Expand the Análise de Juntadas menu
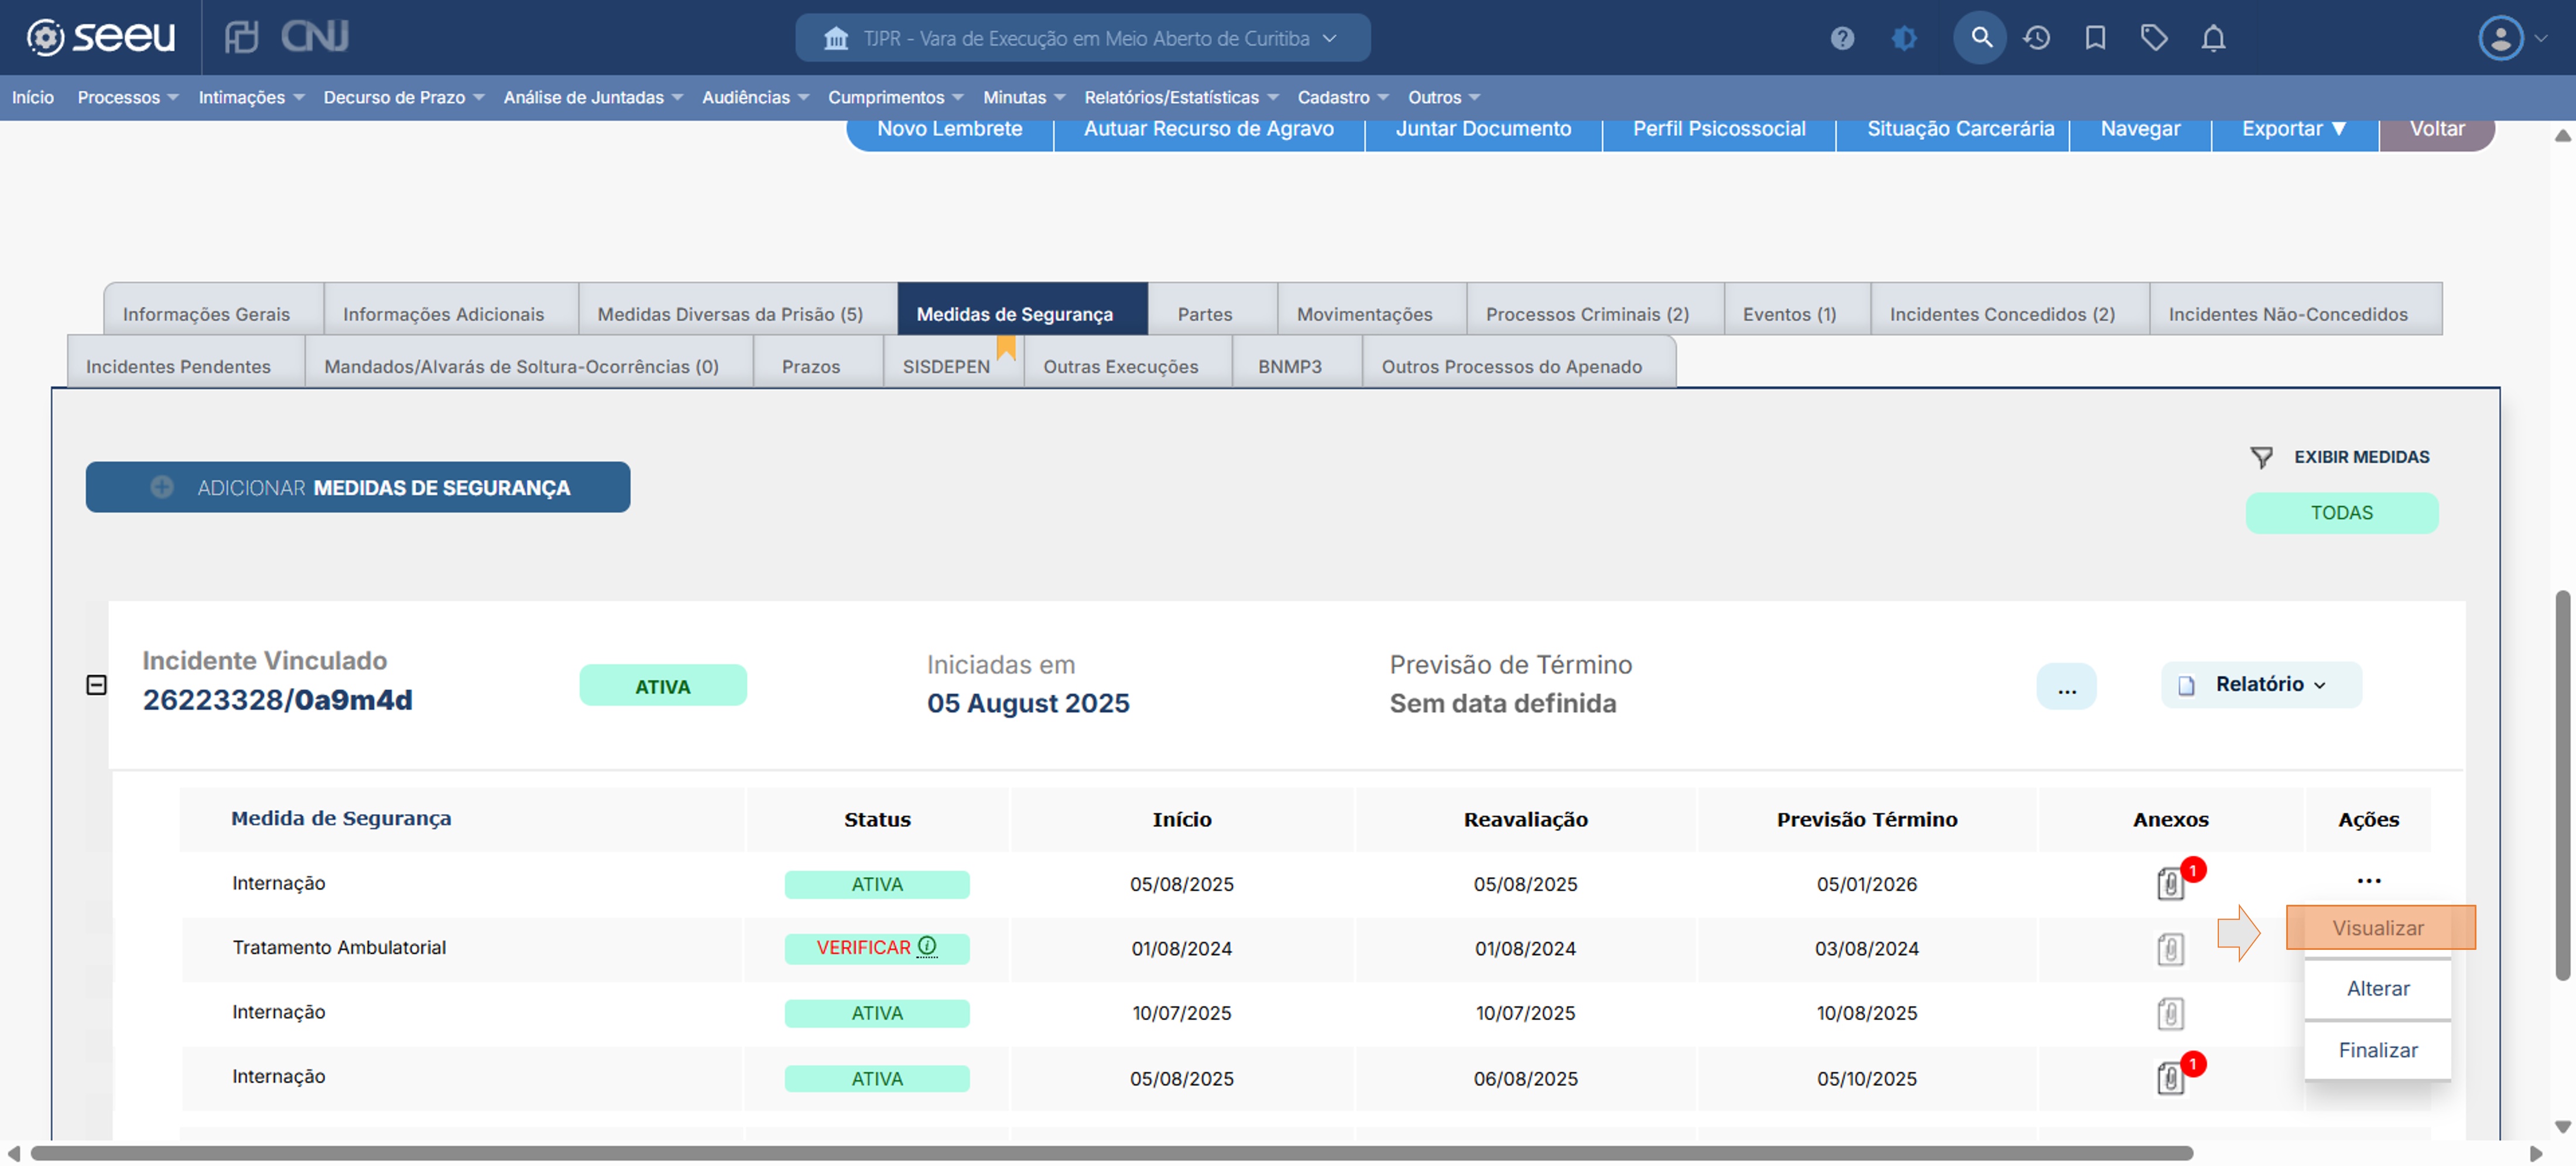This screenshot has width=2576, height=1166. [x=593, y=97]
